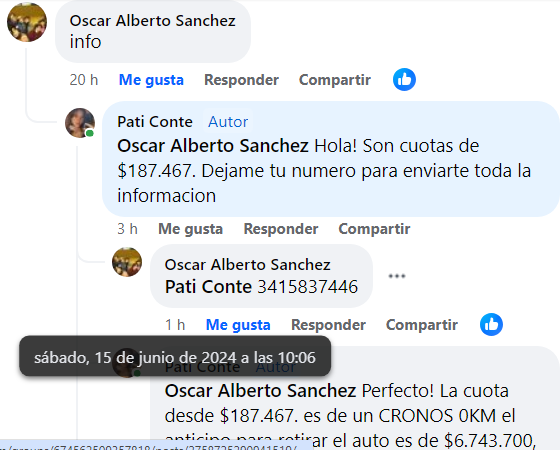Open Oscar's small avatar next to the phone number comment
Screen dimensions: 560x450
click(x=127, y=262)
